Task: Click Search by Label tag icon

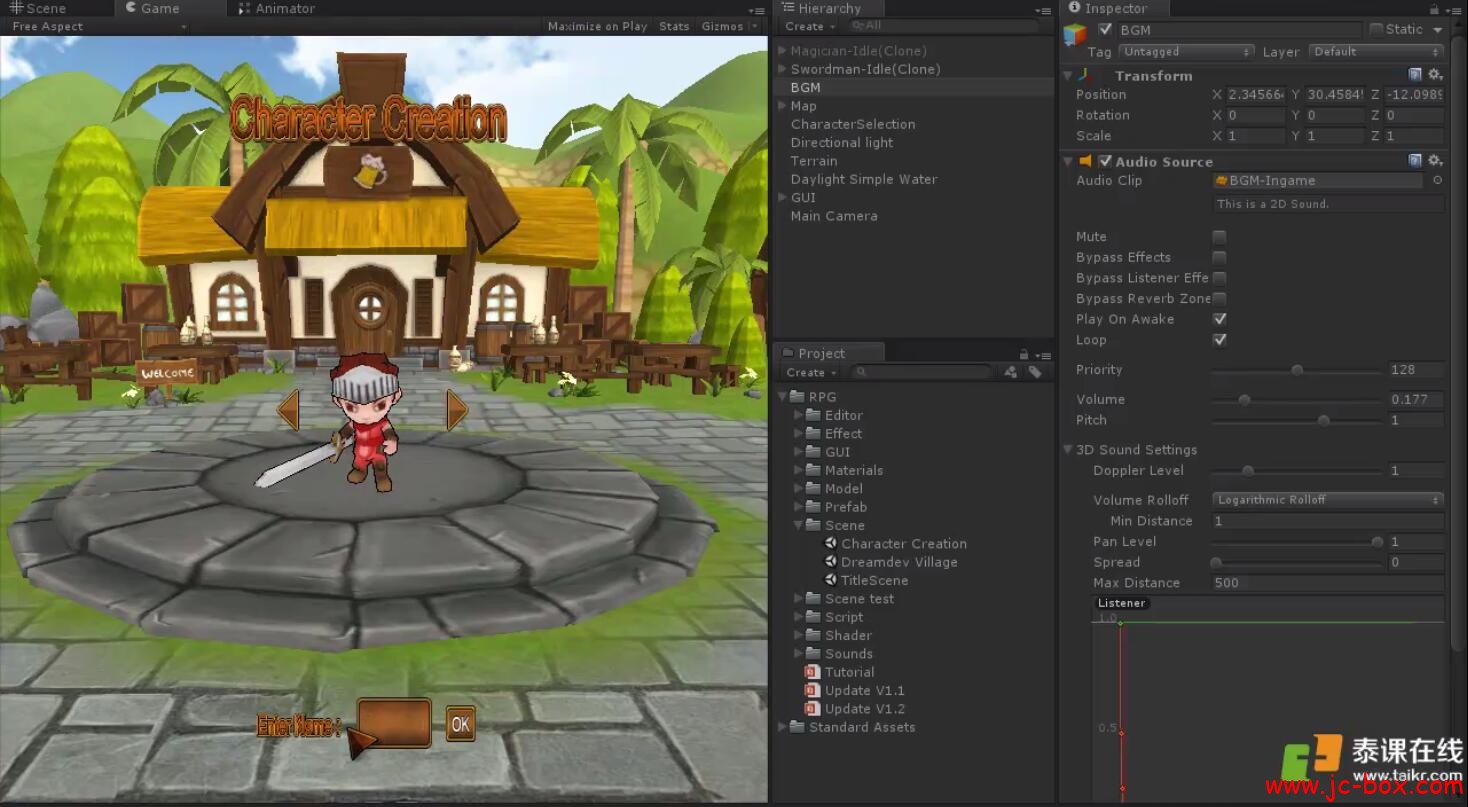Action: pos(1034,372)
